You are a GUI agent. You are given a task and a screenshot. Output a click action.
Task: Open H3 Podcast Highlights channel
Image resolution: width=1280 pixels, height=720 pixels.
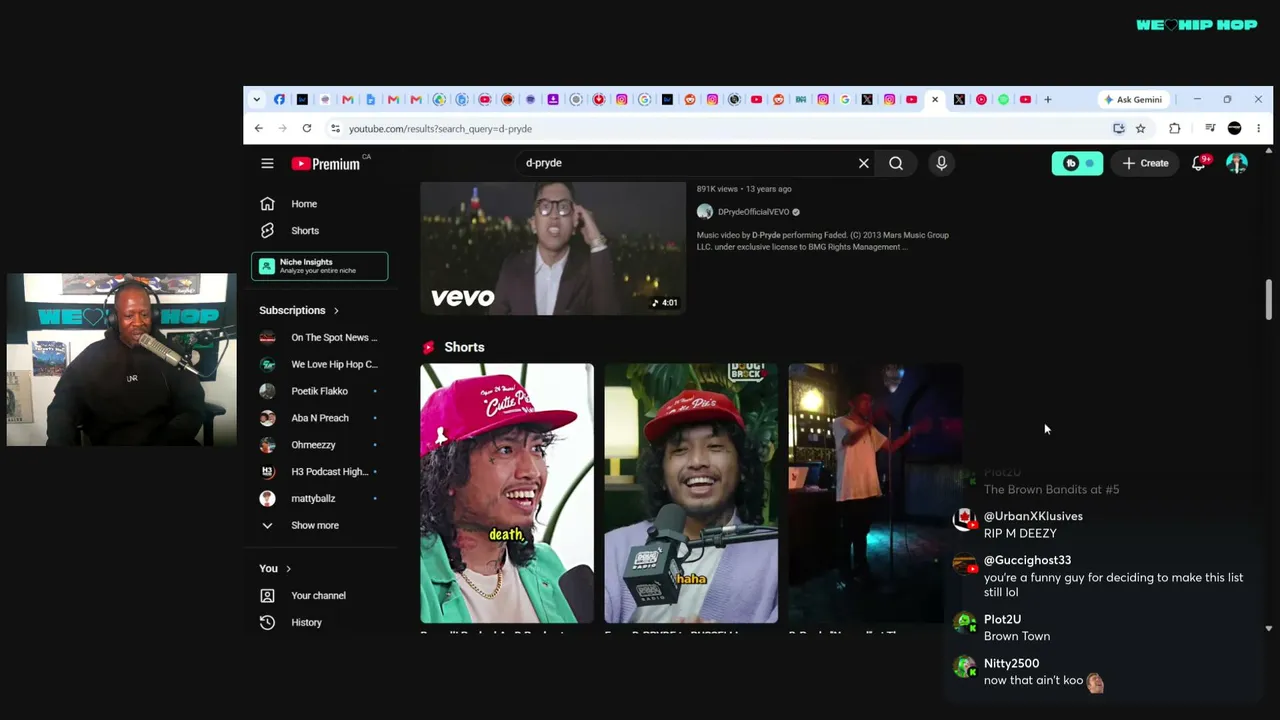click(x=320, y=472)
